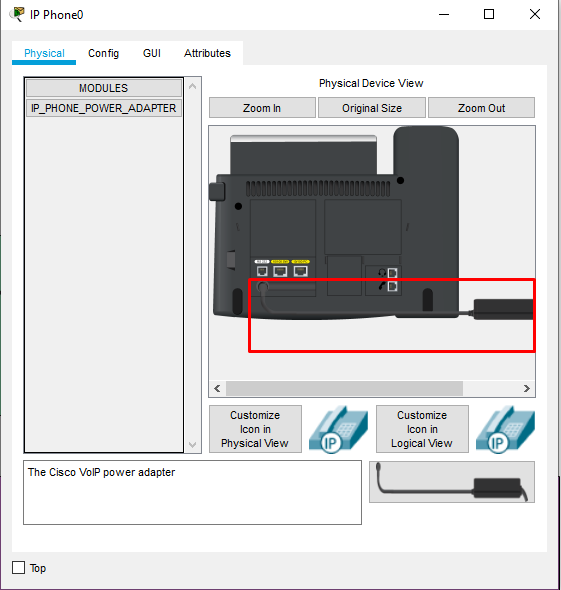Click the rightmost yellow-labeled Ethernet port
The width and height of the screenshot is (561, 590).
coord(301,271)
